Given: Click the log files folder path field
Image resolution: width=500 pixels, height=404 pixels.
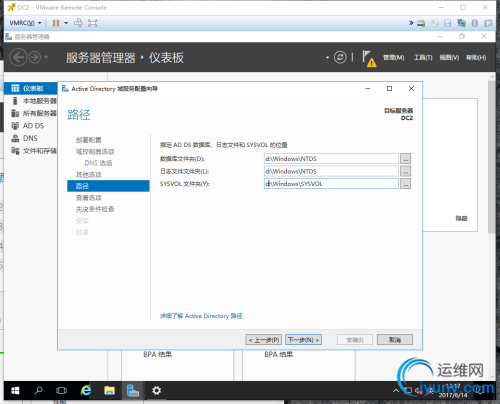Looking at the screenshot, I should coord(331,171).
